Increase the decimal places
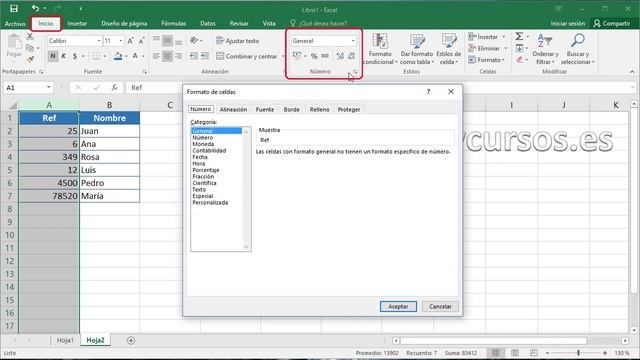The image size is (640, 360). tap(340, 56)
